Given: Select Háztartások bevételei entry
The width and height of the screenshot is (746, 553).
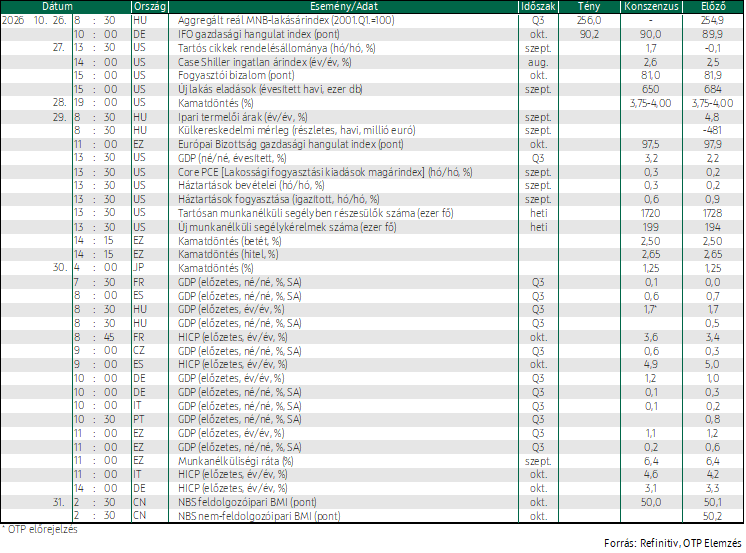Looking at the screenshot, I should coord(251,186).
